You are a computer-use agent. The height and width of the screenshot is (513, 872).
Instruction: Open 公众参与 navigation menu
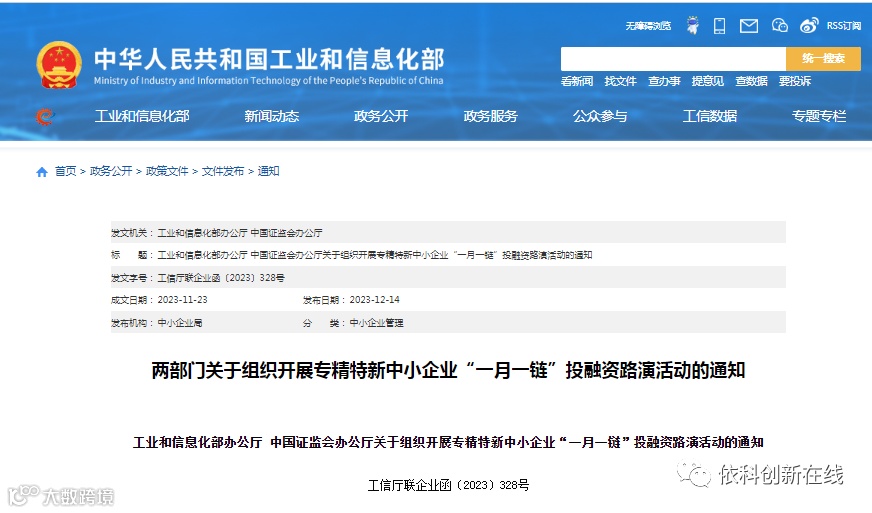tap(600, 116)
